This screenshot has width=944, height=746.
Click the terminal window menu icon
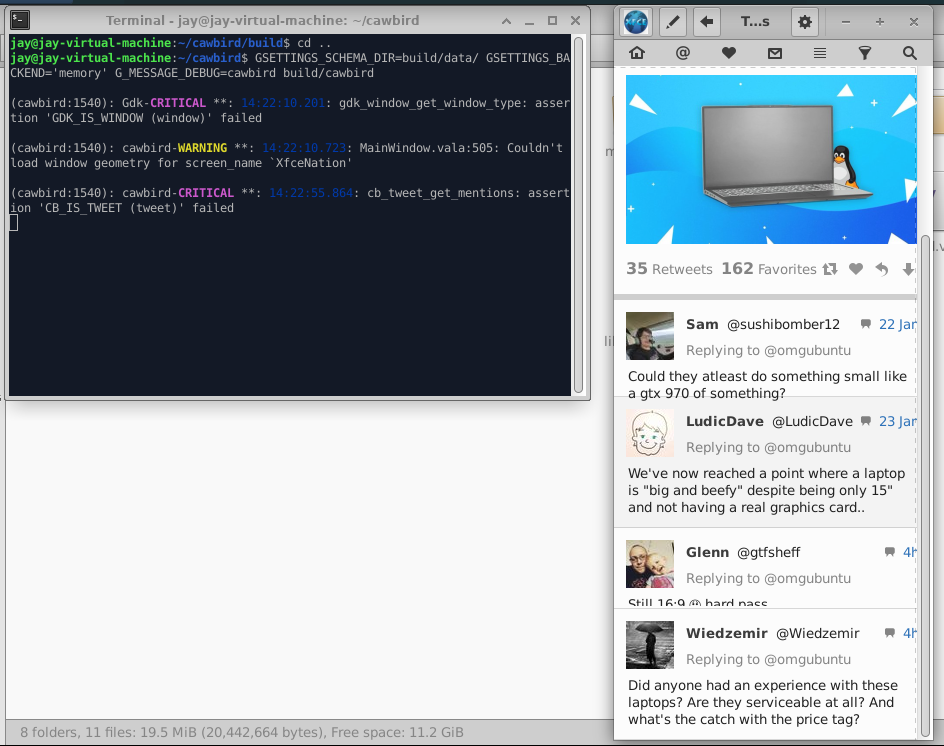point(20,20)
